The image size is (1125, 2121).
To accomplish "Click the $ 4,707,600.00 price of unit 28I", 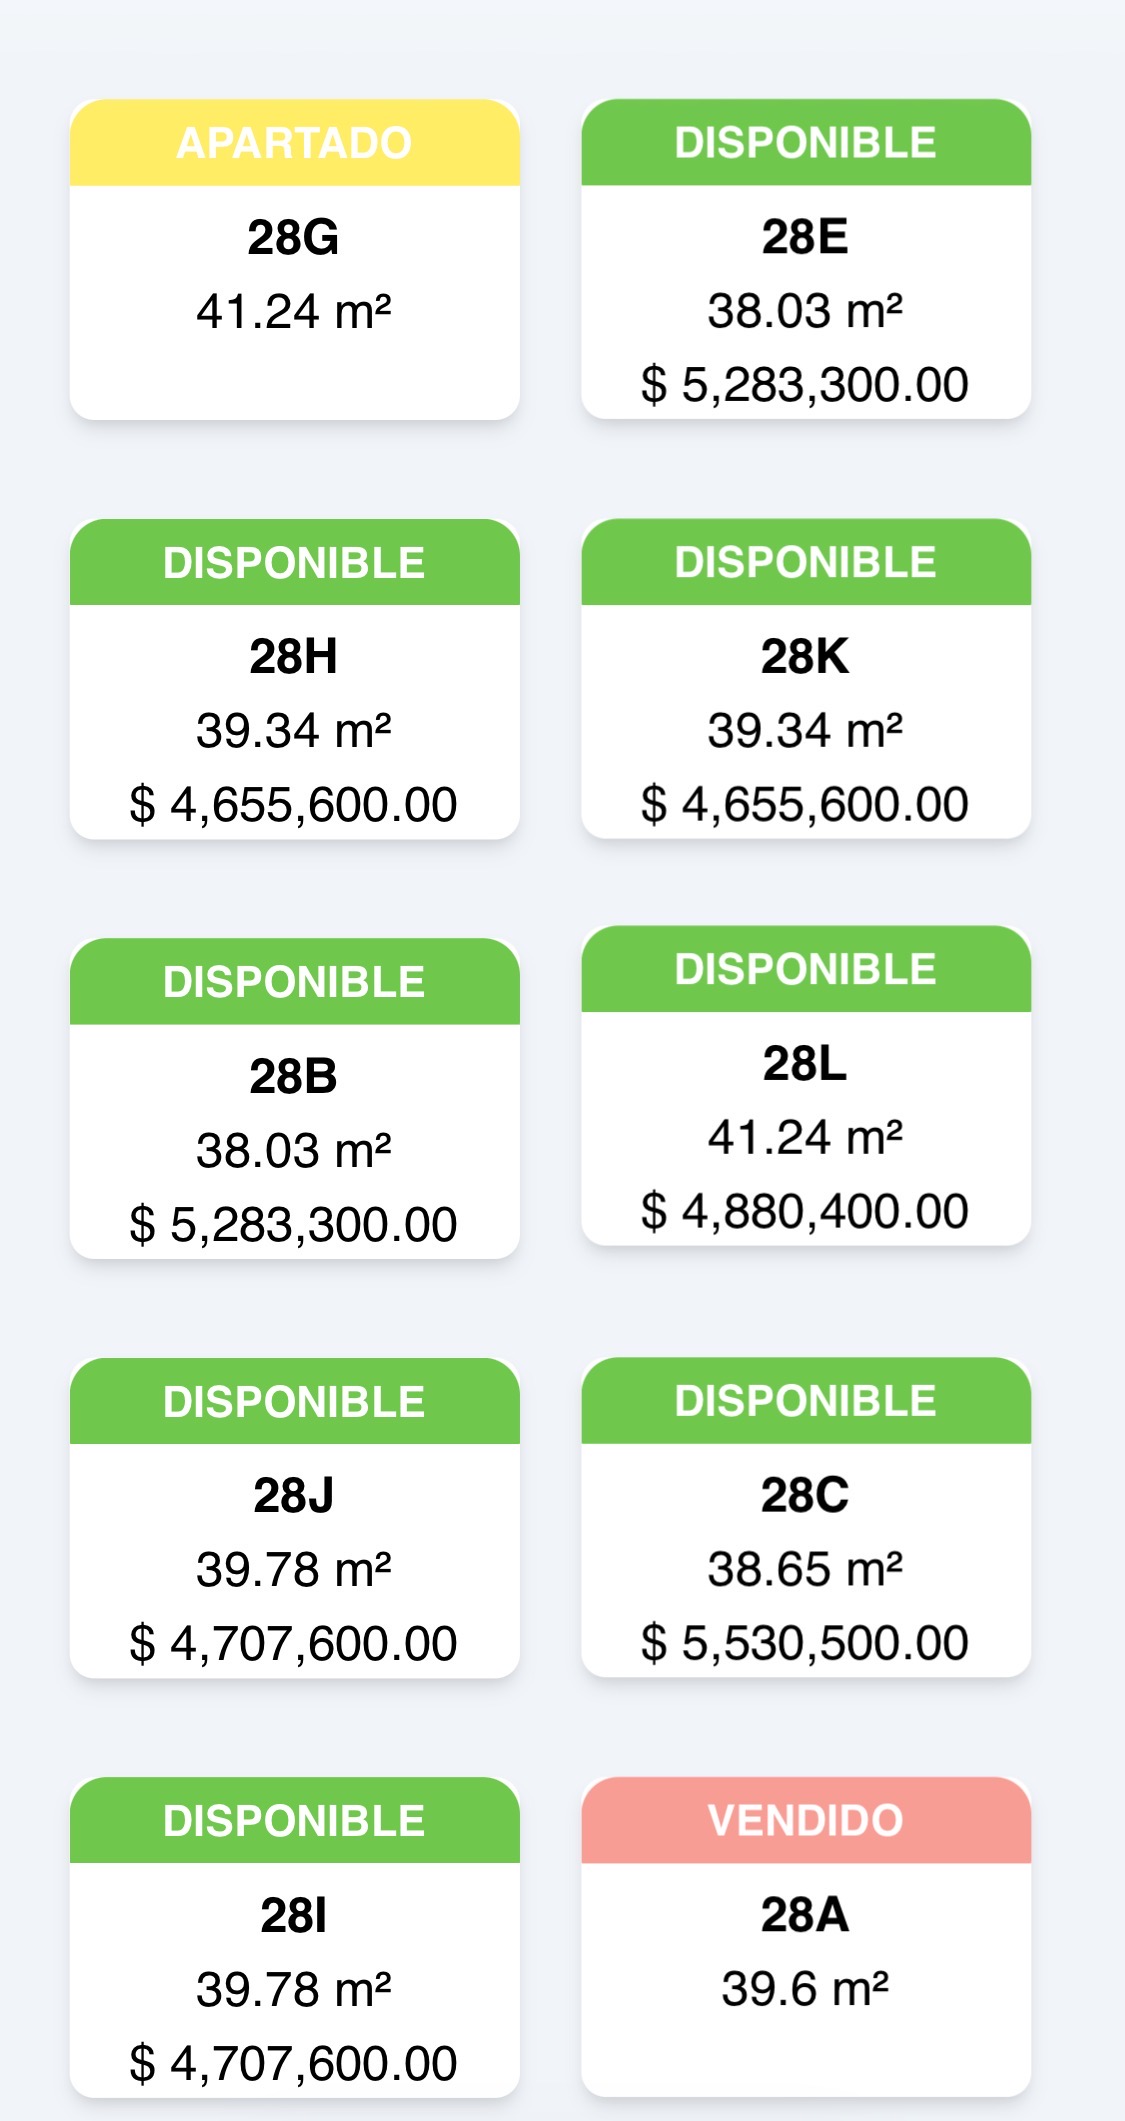I will pyautogui.click(x=293, y=2063).
